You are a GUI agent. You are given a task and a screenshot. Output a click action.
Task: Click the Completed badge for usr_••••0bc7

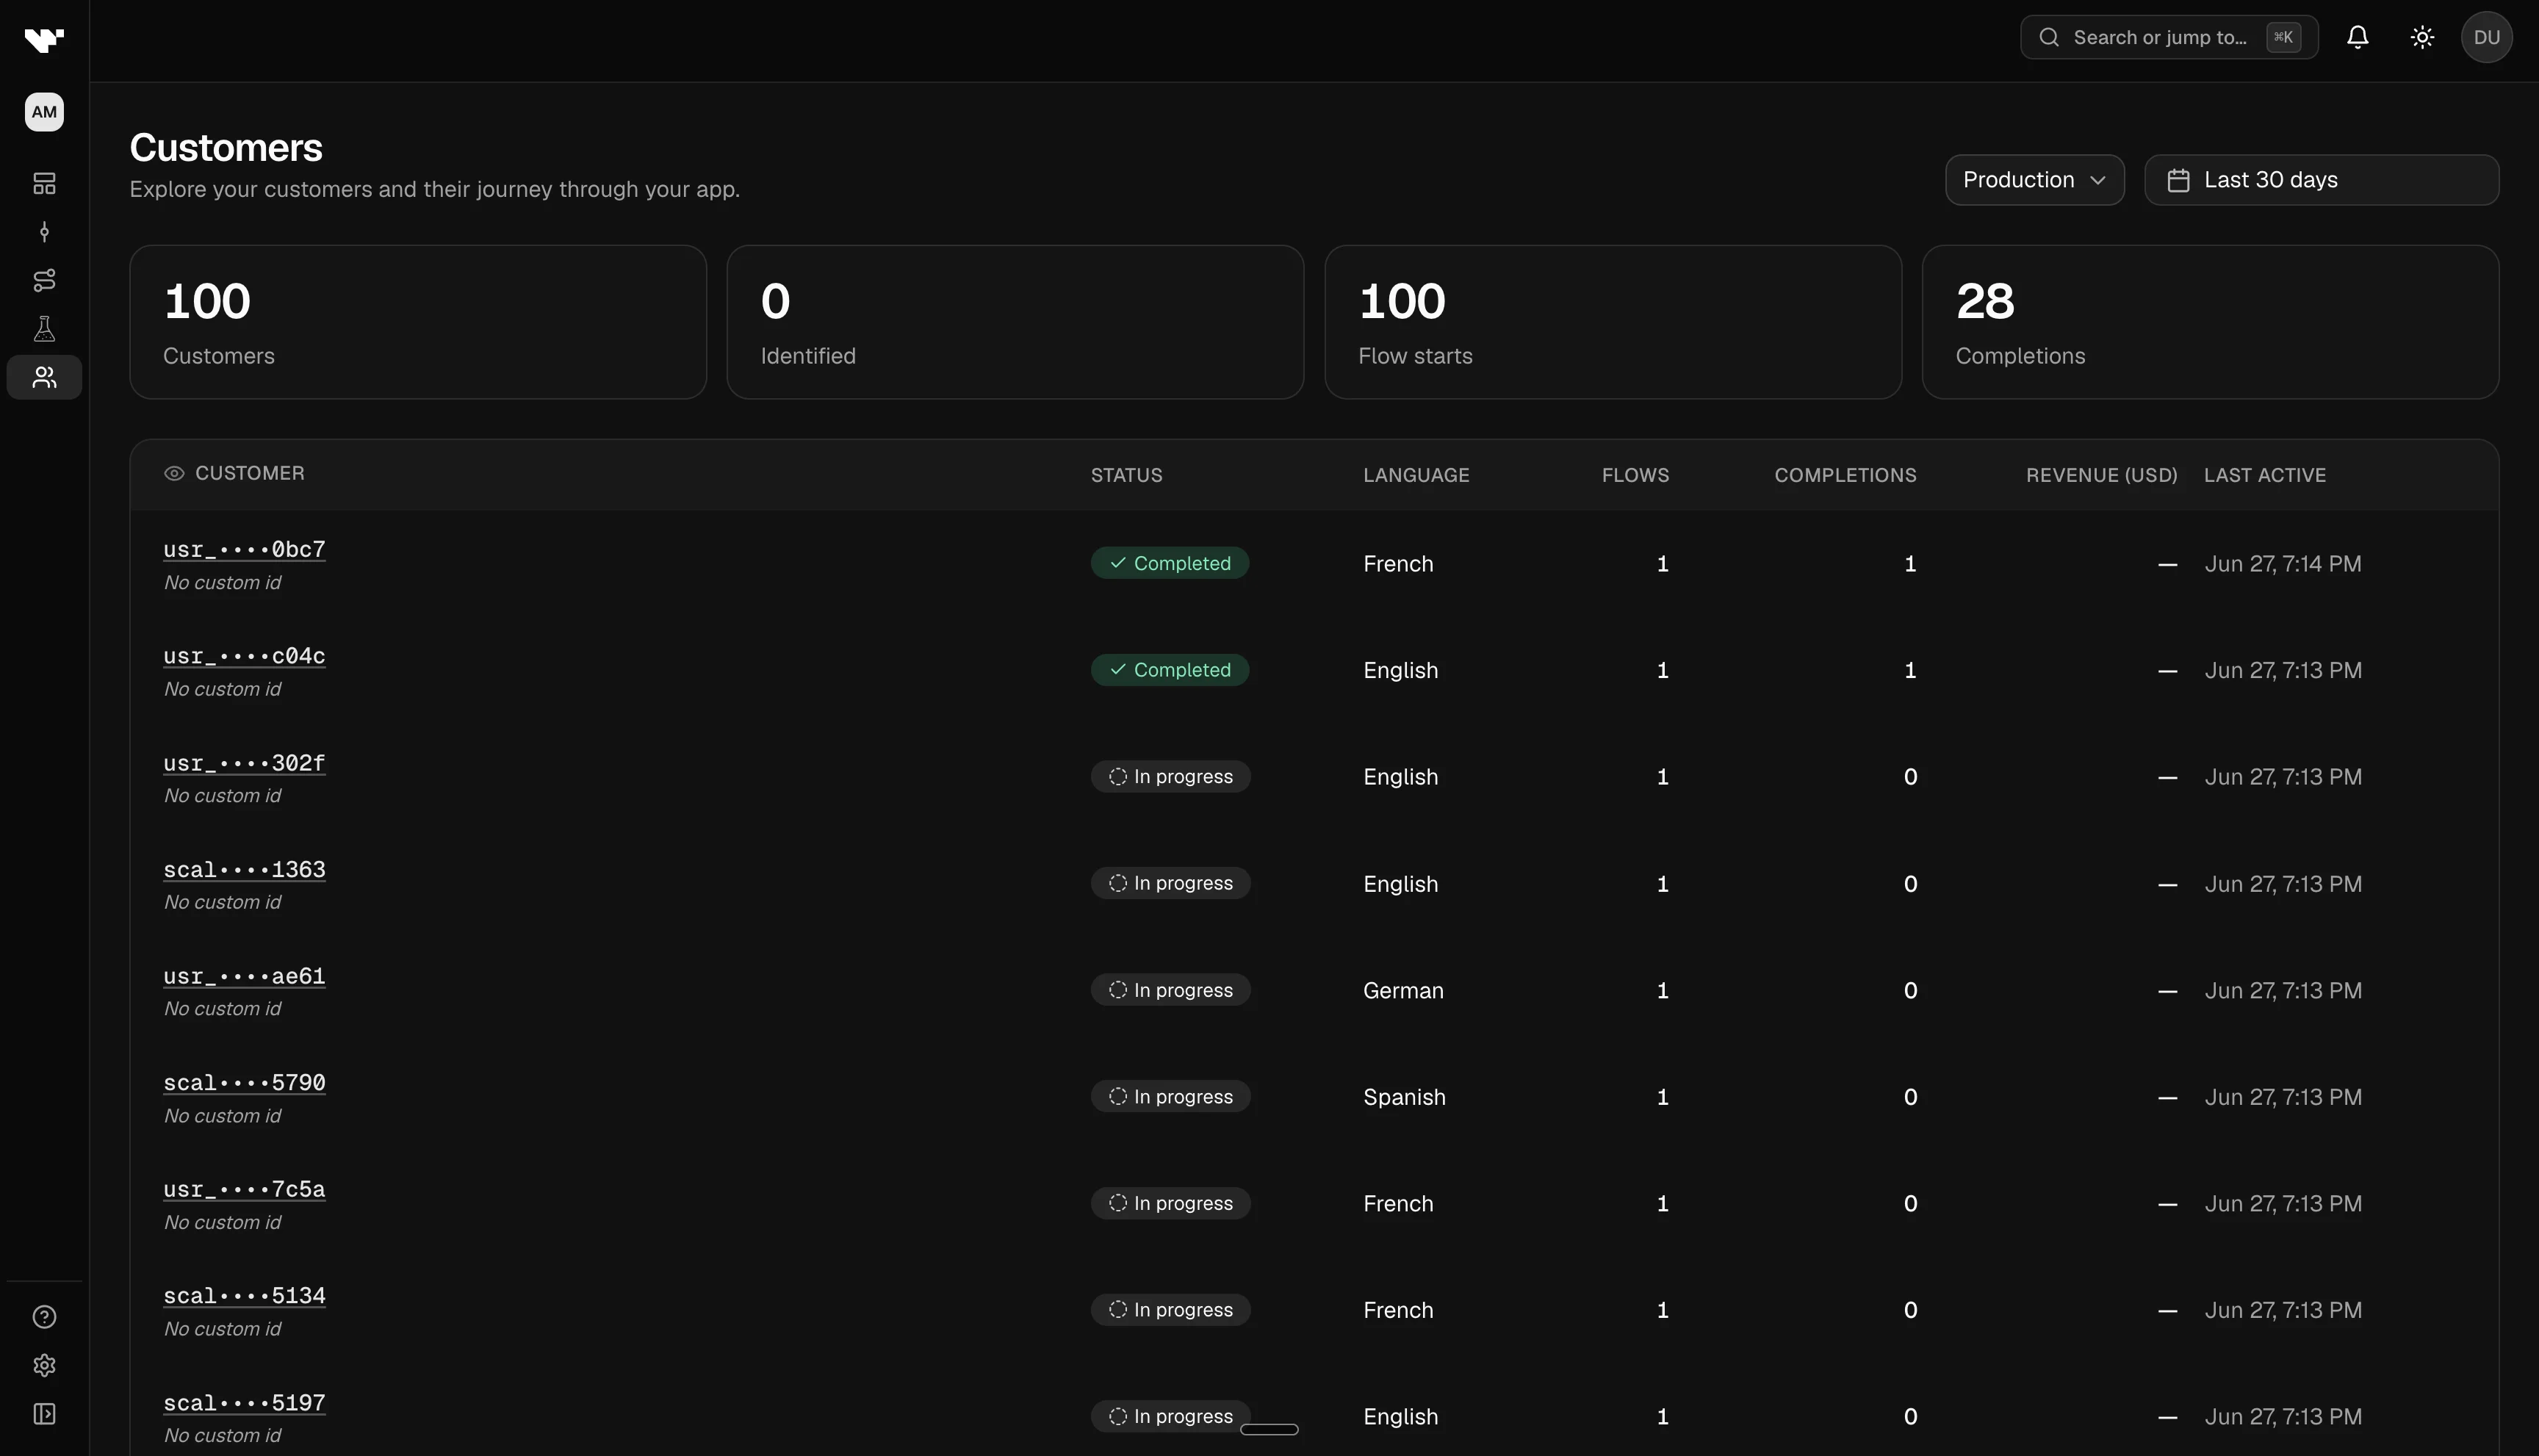[1169, 563]
